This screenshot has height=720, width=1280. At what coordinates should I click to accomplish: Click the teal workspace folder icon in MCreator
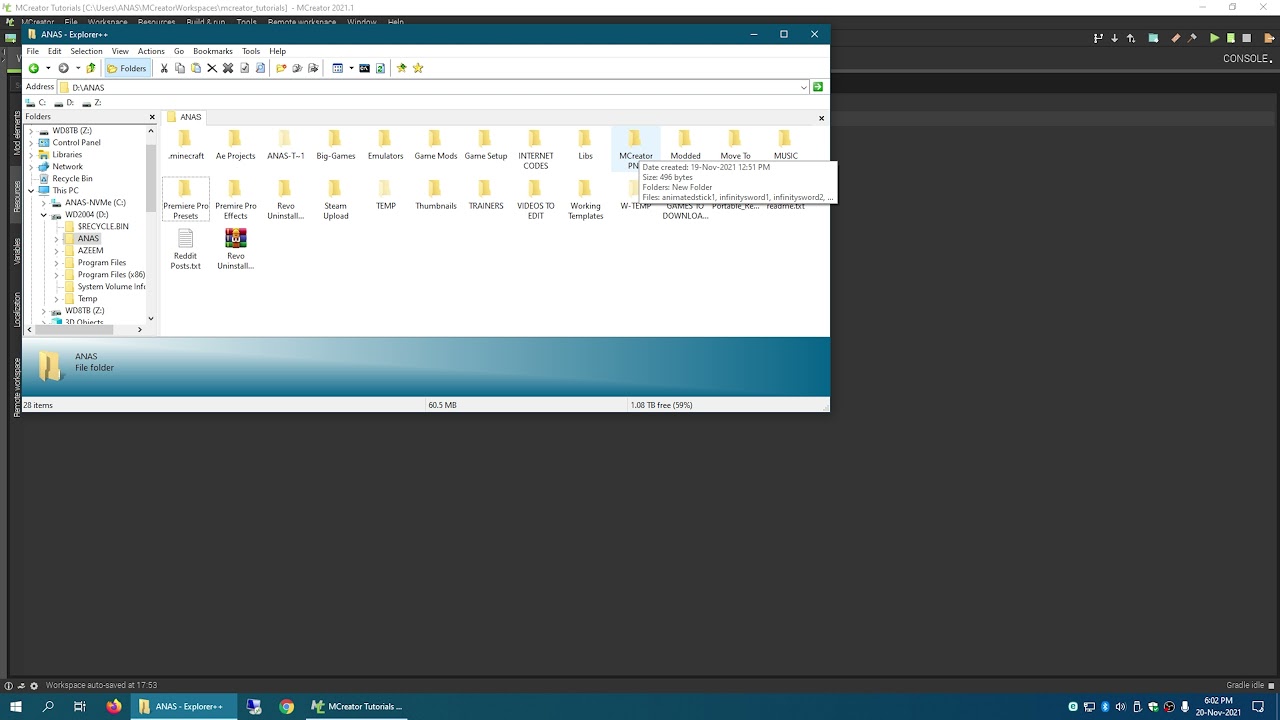click(1153, 38)
